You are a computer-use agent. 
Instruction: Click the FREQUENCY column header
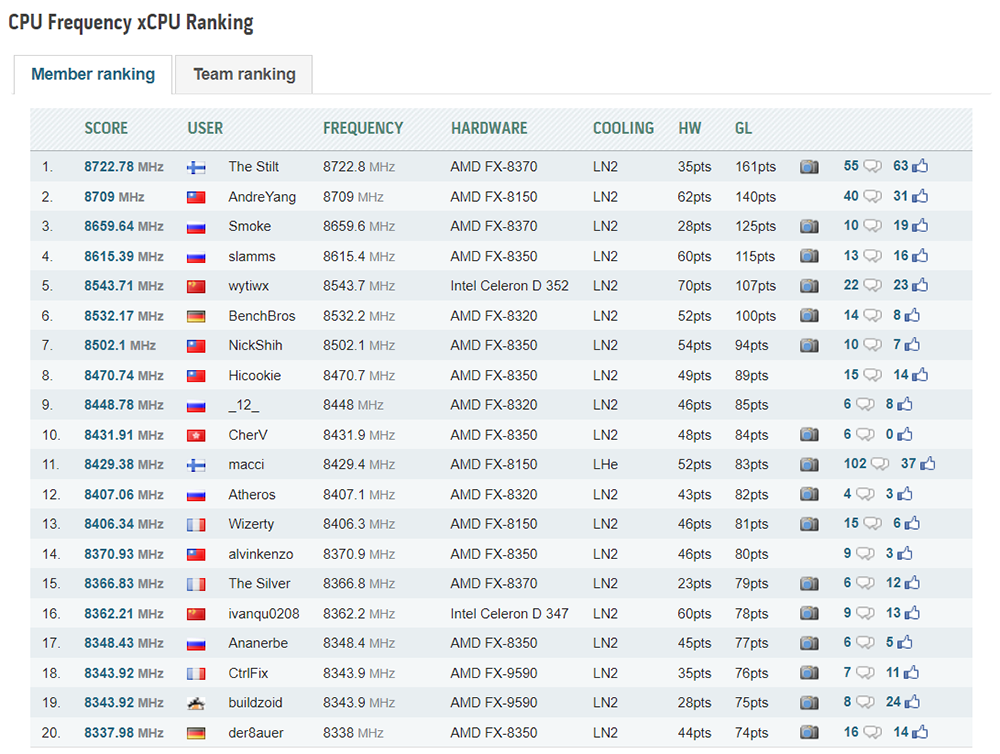click(363, 128)
